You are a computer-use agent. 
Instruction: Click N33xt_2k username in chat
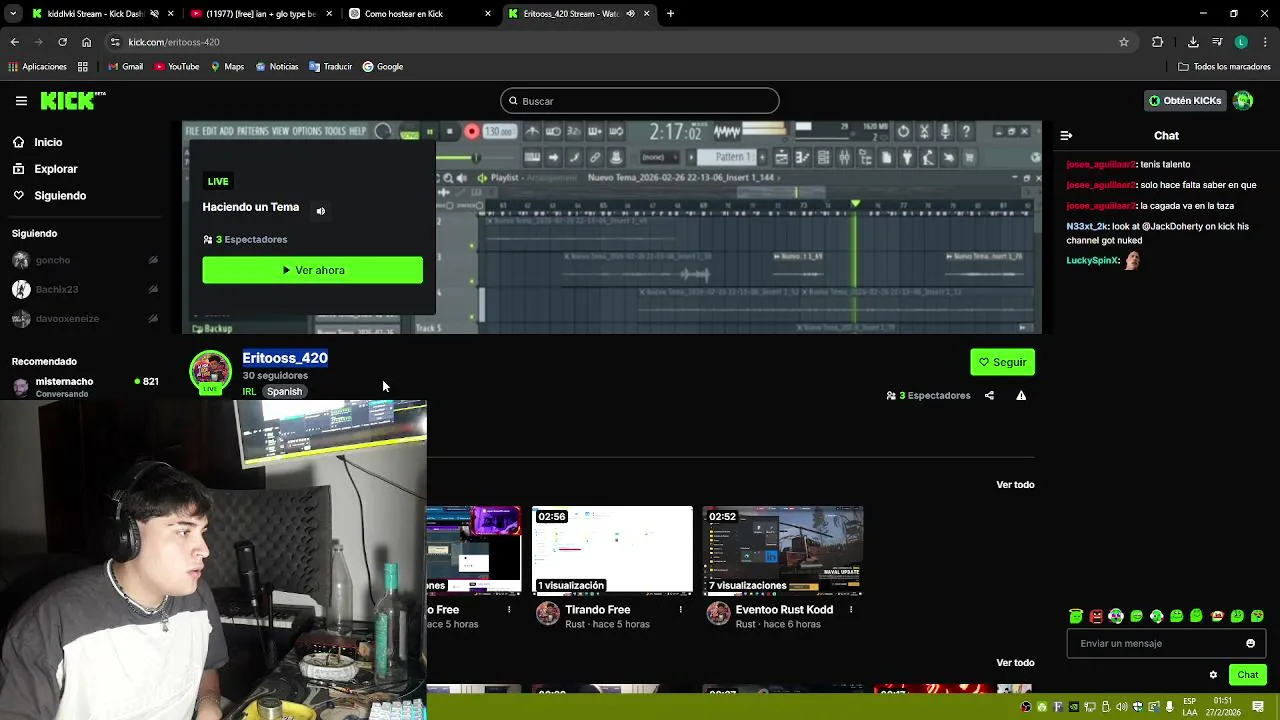1087,227
